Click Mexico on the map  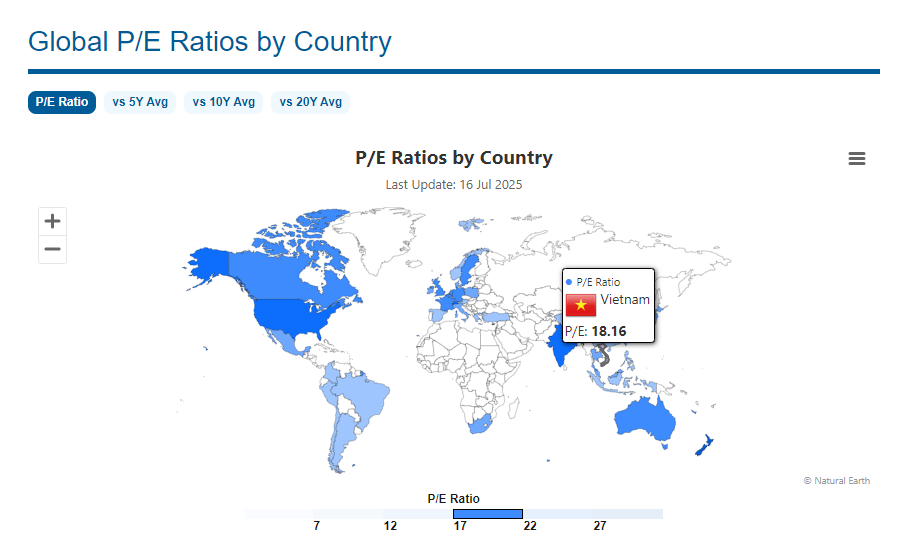click(x=286, y=340)
